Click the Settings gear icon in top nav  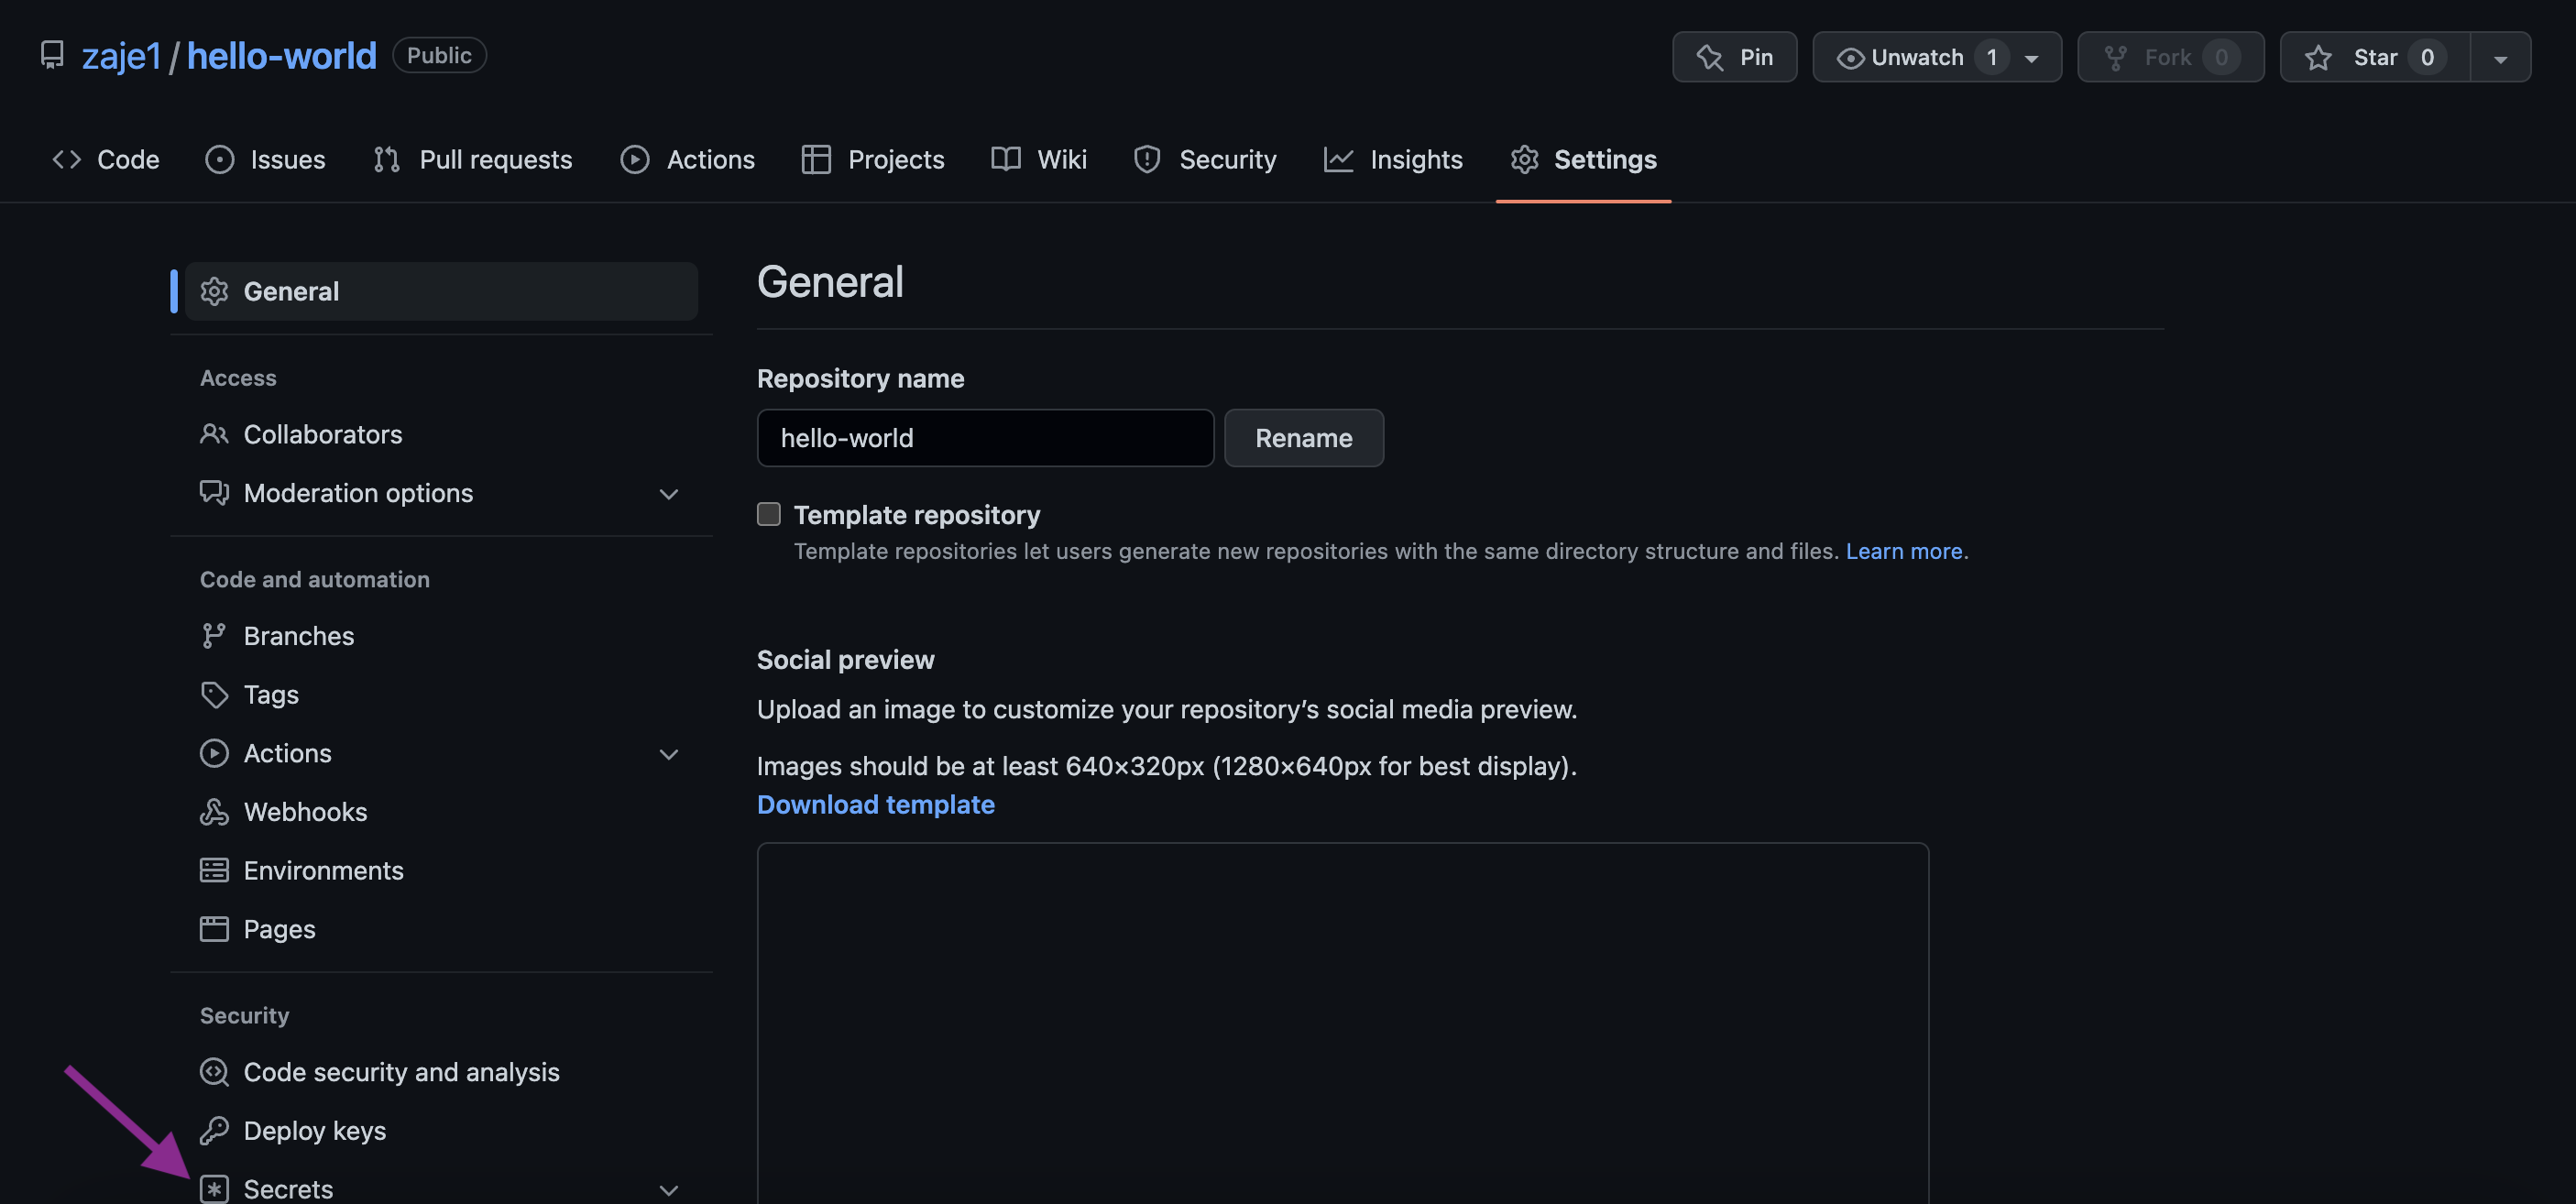(1524, 159)
